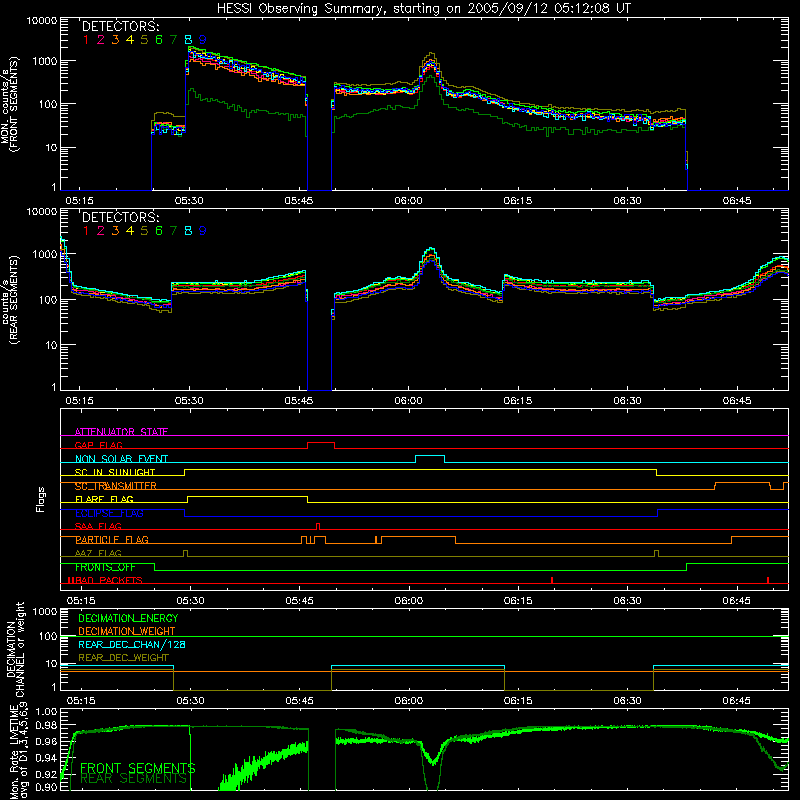Select cyan detector 8 in front segments legend

(x=188, y=40)
